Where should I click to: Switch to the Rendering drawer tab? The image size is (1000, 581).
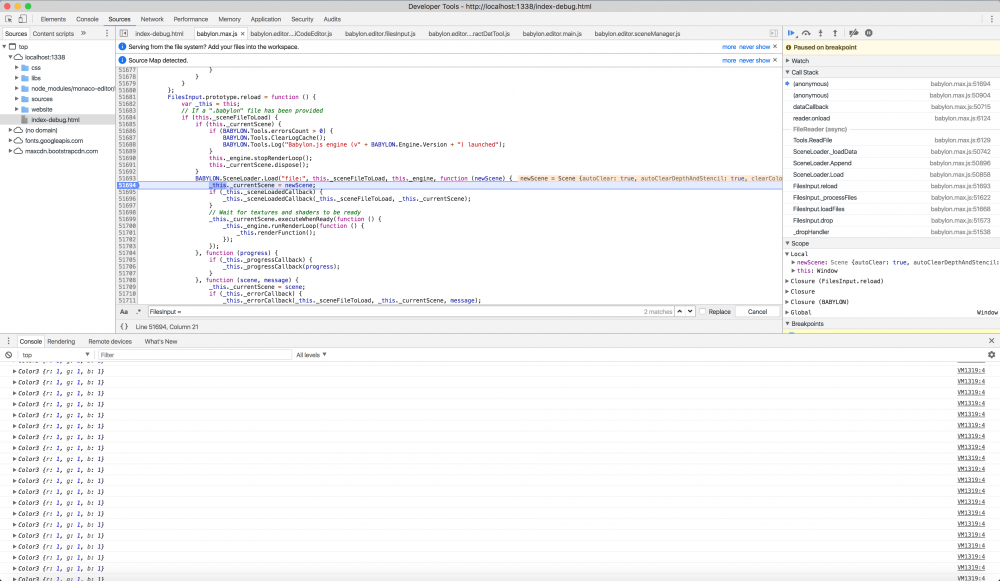(61, 341)
